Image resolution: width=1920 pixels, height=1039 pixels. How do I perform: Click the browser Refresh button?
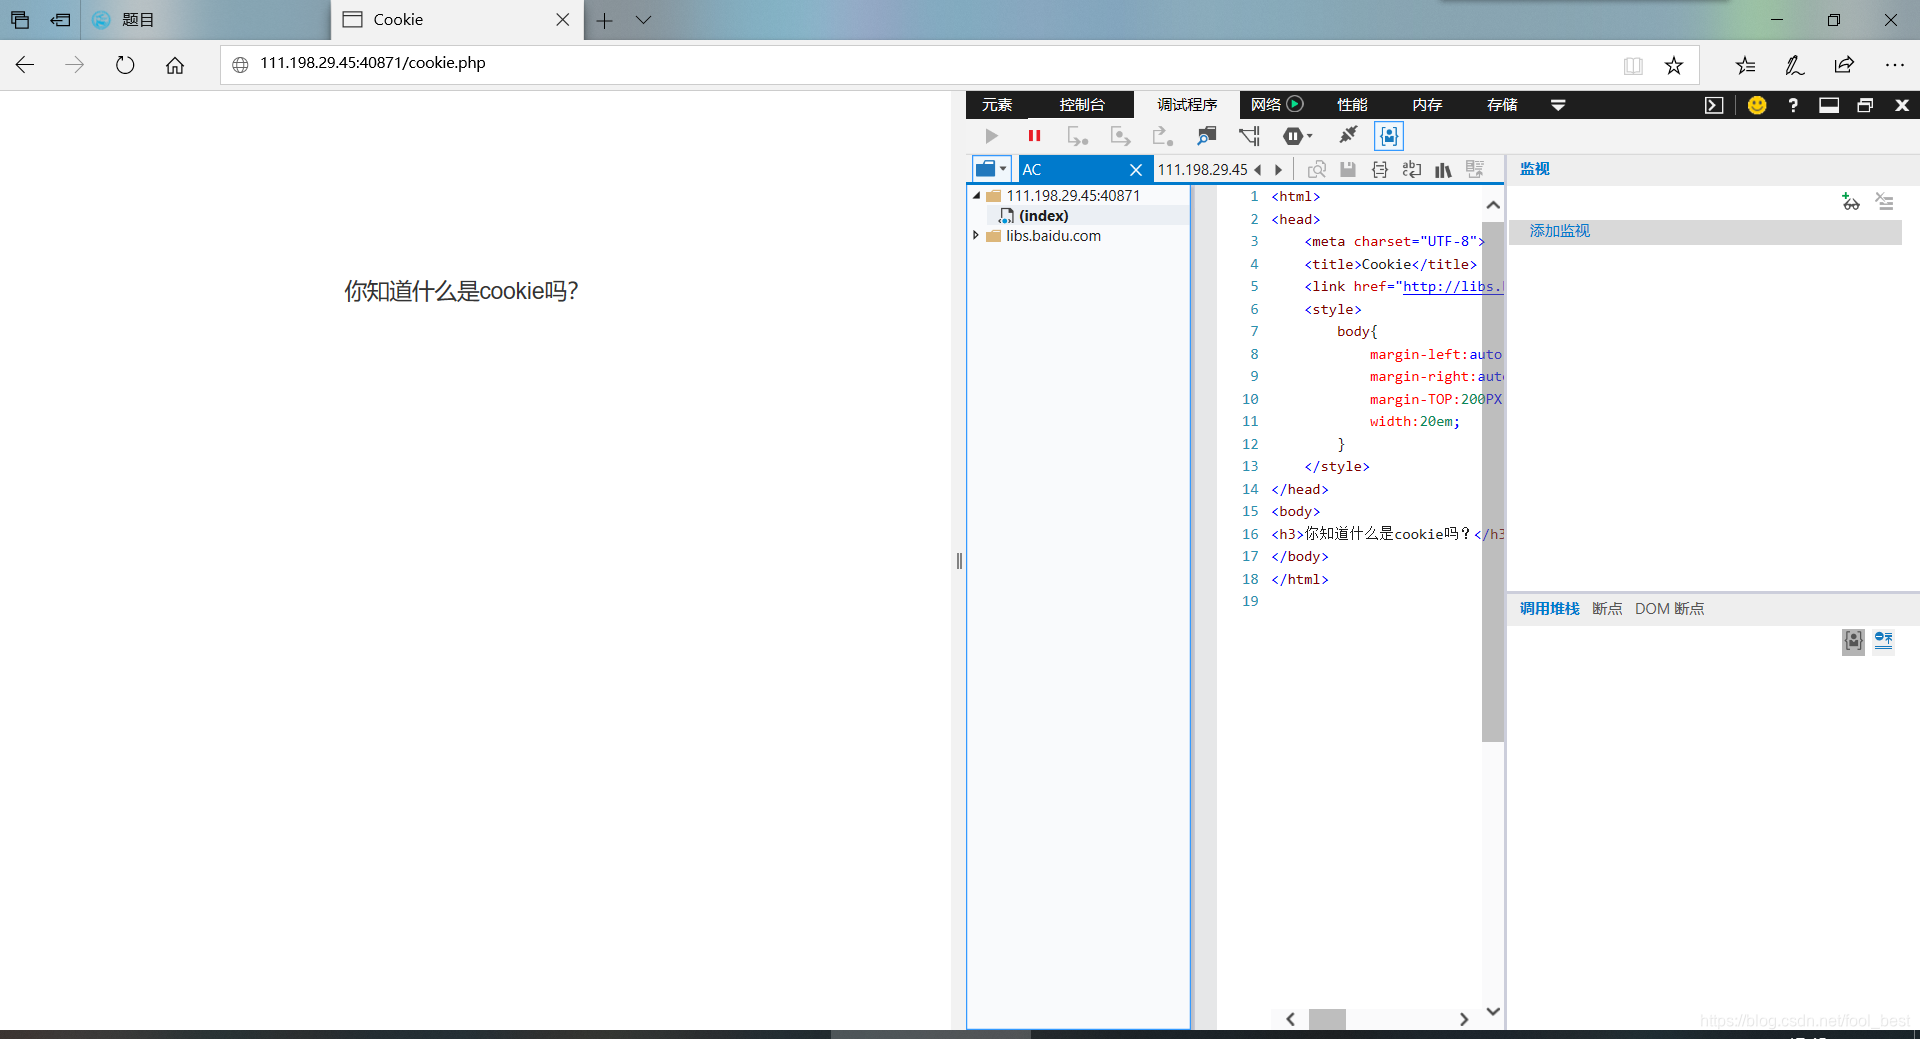point(125,65)
